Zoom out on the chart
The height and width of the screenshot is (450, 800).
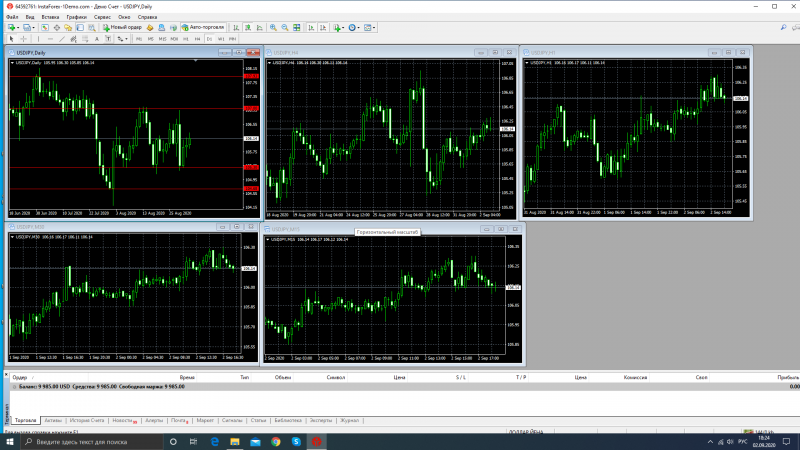(285, 28)
